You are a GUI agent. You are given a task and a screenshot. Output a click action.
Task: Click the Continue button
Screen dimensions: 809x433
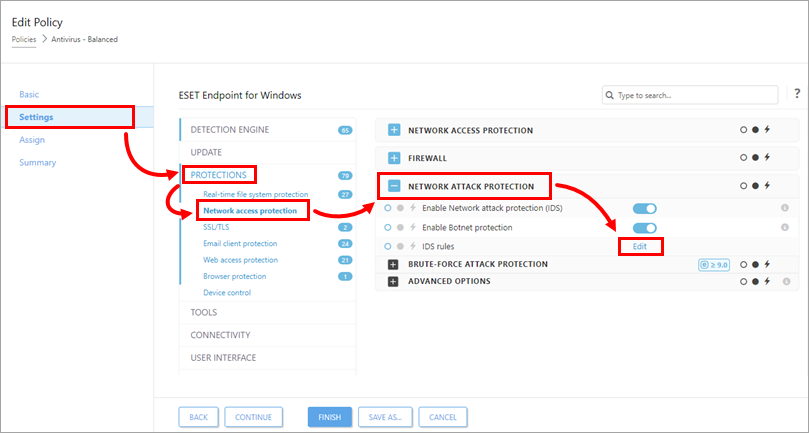pyautogui.click(x=253, y=417)
